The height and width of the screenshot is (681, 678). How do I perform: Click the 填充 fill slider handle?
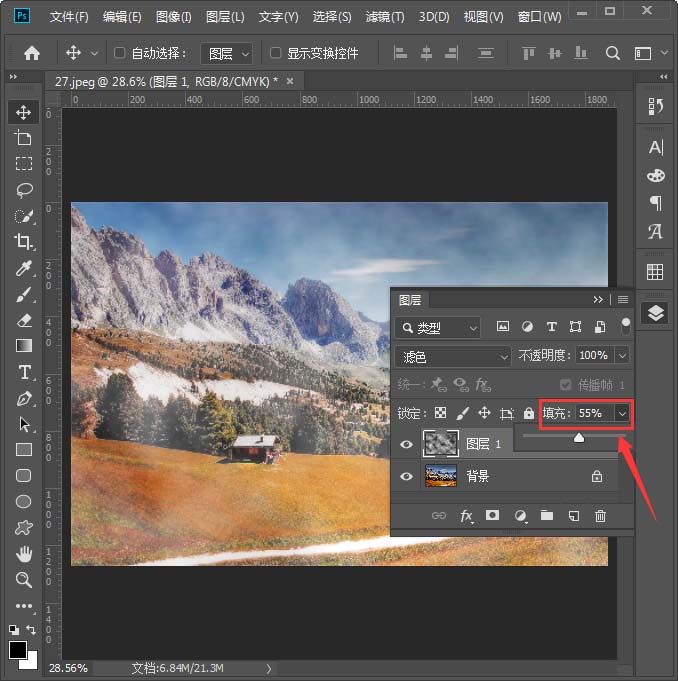pyautogui.click(x=579, y=438)
